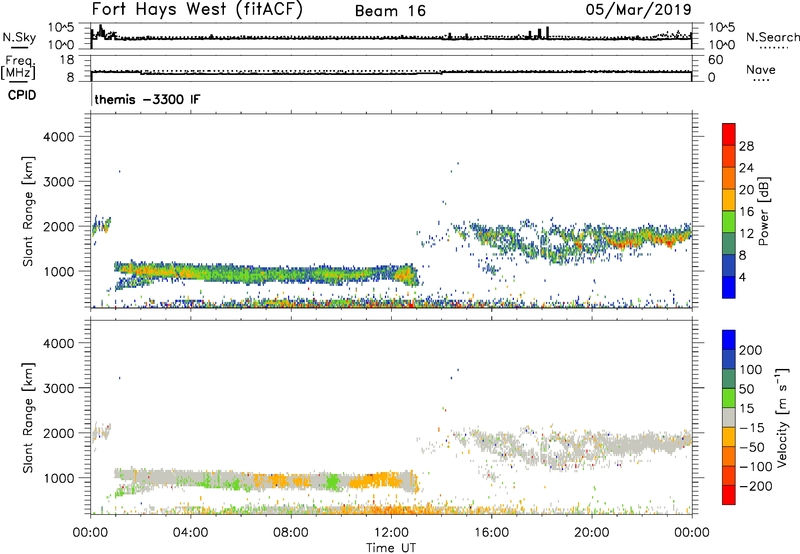This screenshot has height=554, width=800.
Task: Click the 'Power [dB]' color bar label
Action: (763, 211)
